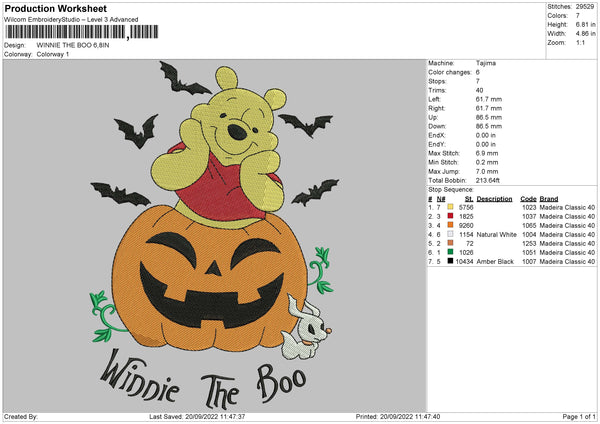The width and height of the screenshot is (600, 424).
Task: Click the "Right:" label
Action: tap(437, 108)
